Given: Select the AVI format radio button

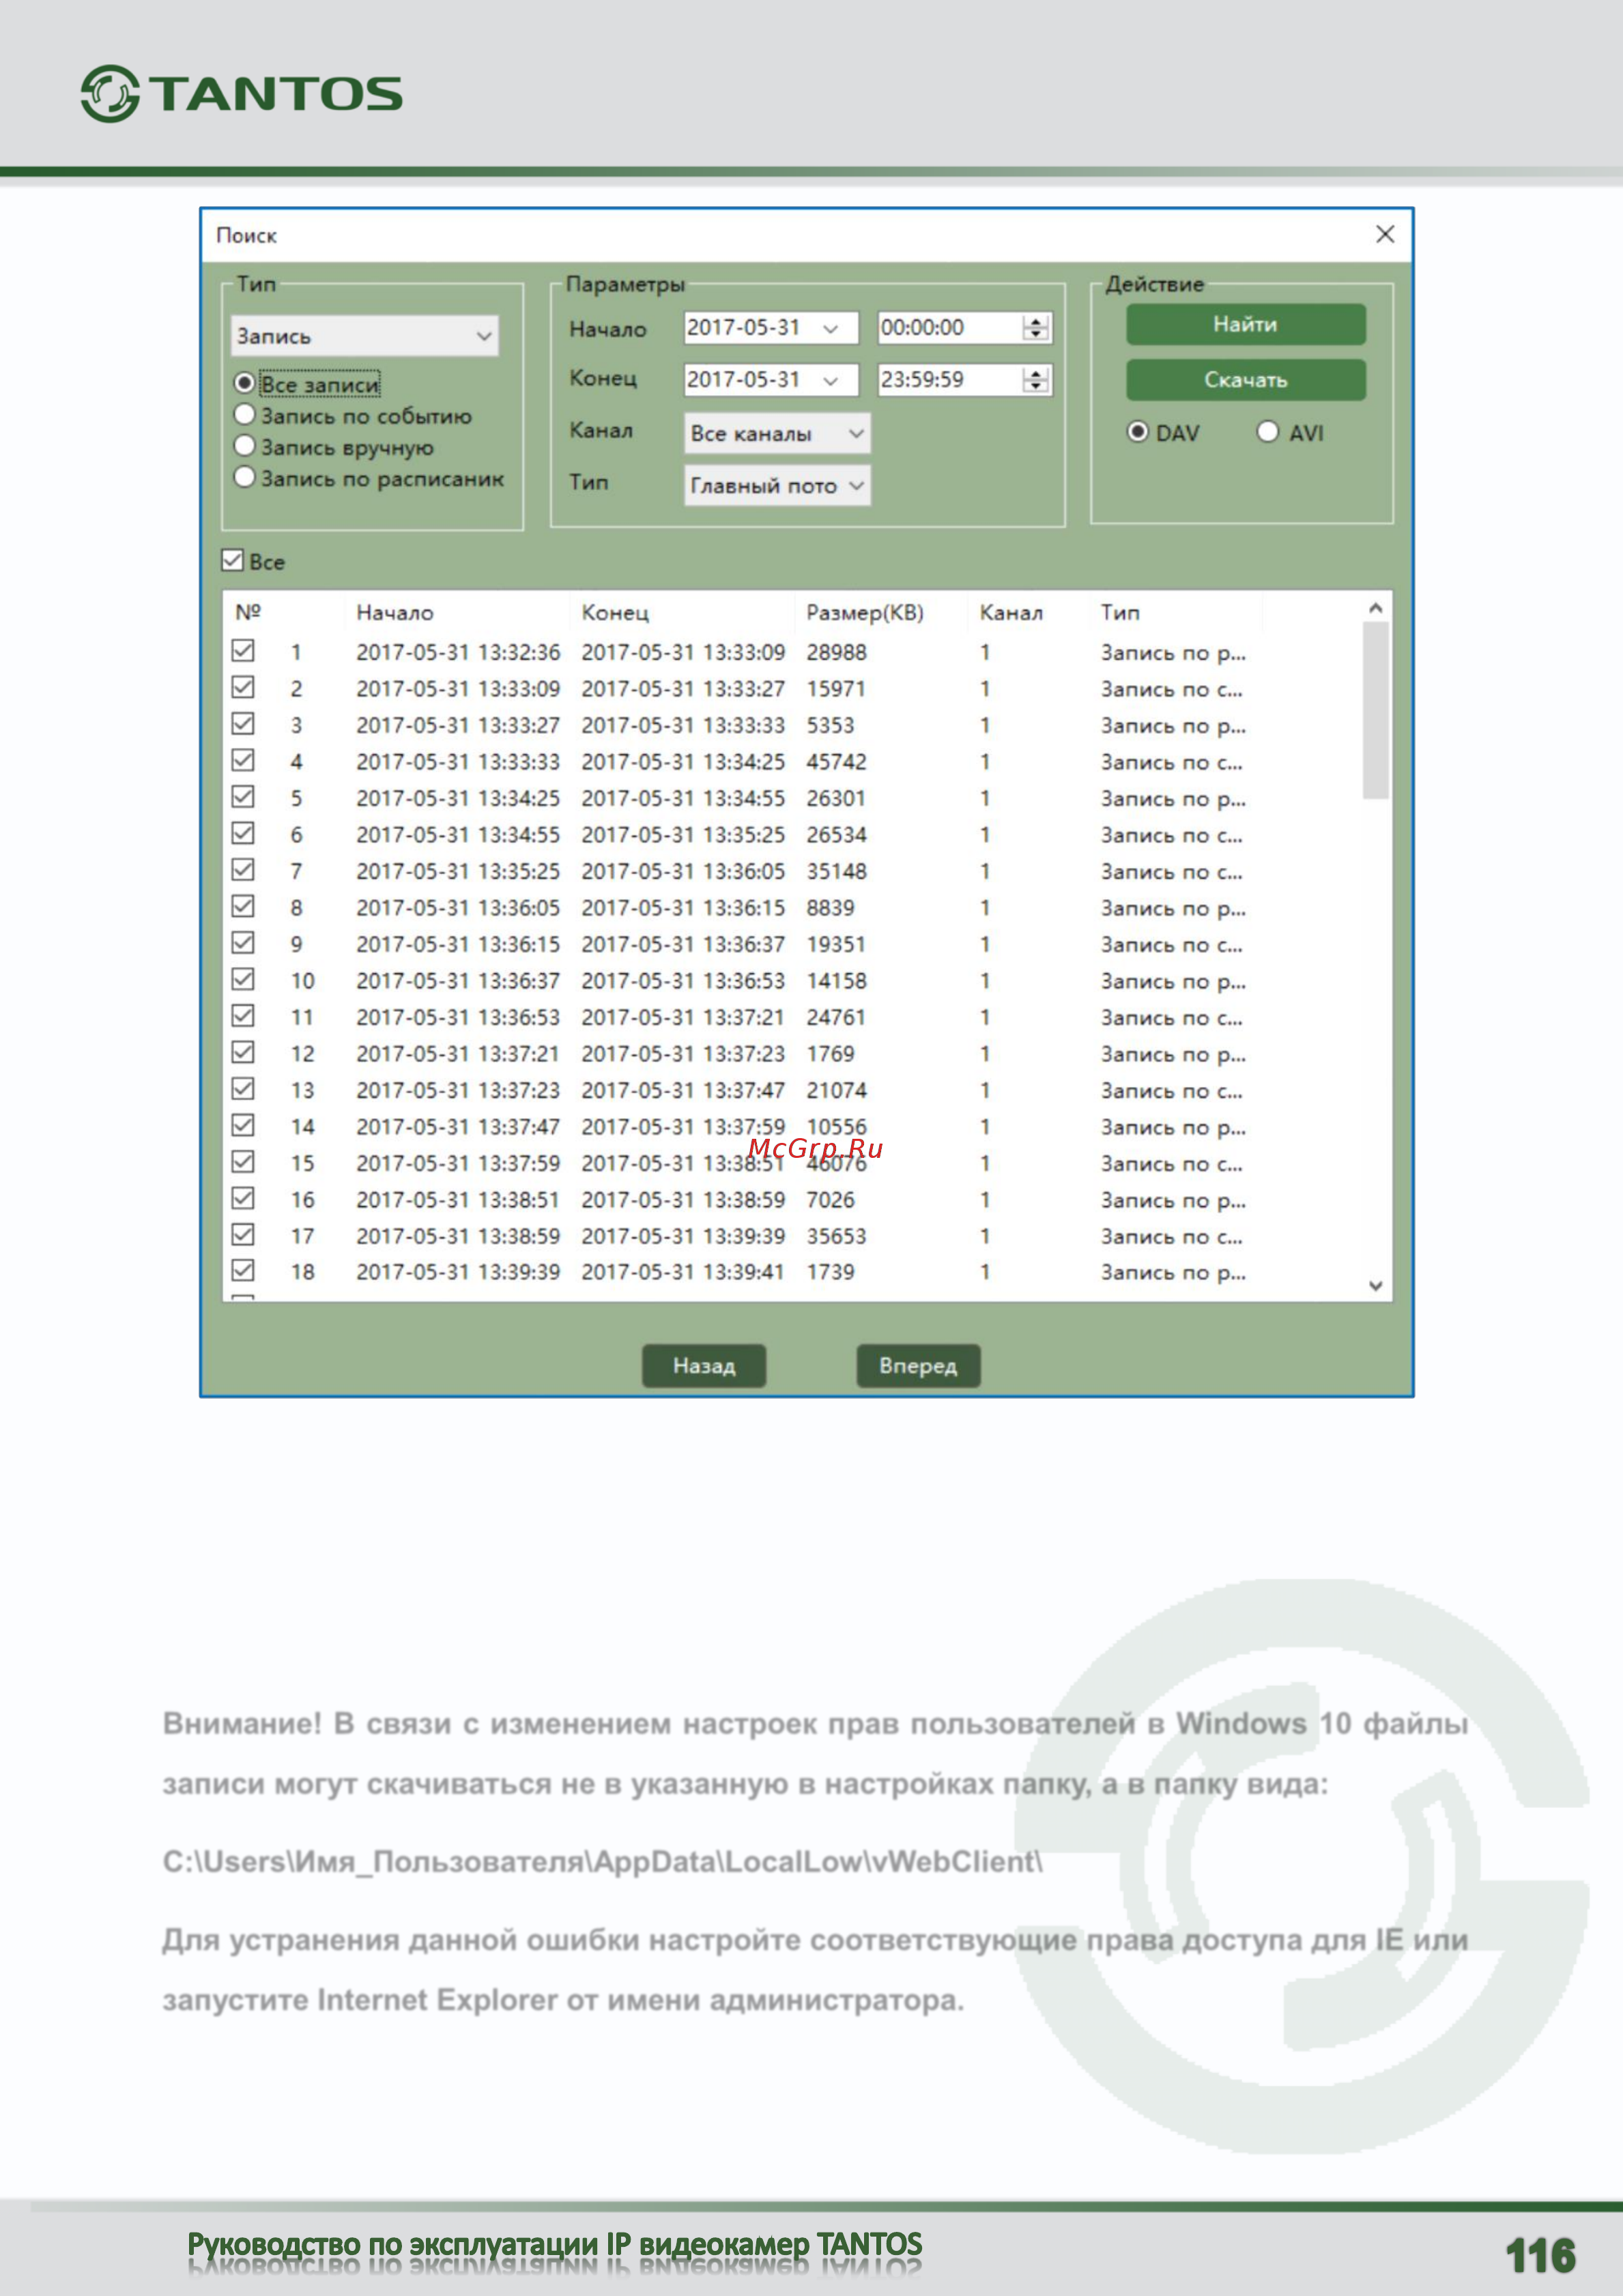Looking at the screenshot, I should (x=1267, y=432).
